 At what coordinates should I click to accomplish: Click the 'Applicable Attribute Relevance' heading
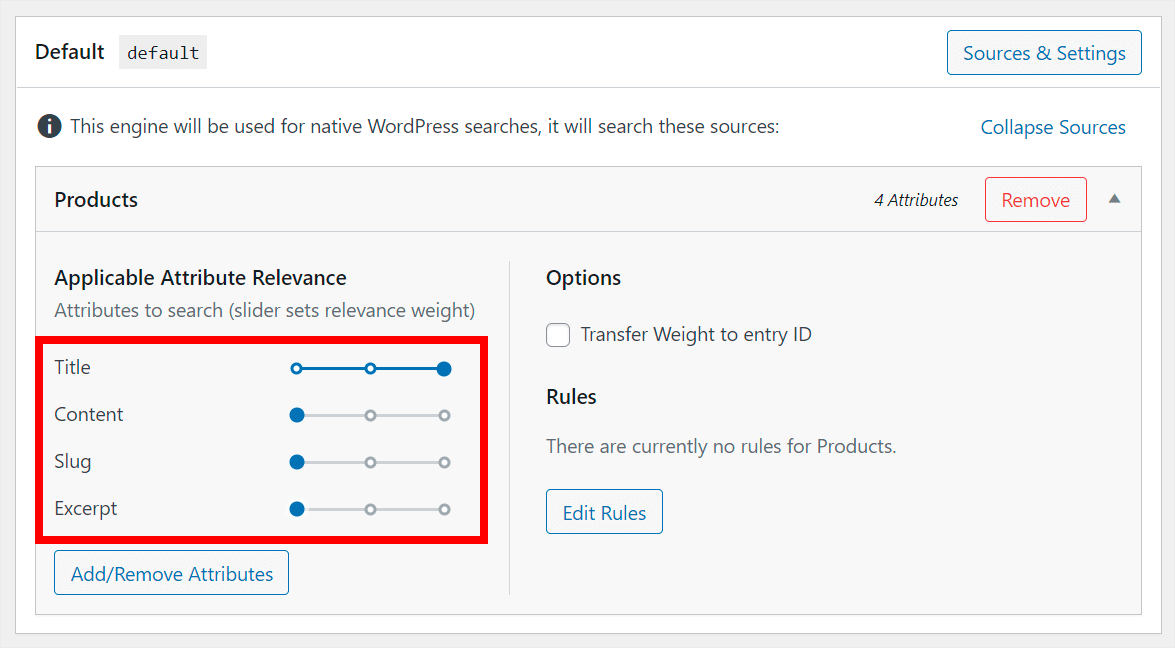pyautogui.click(x=200, y=278)
